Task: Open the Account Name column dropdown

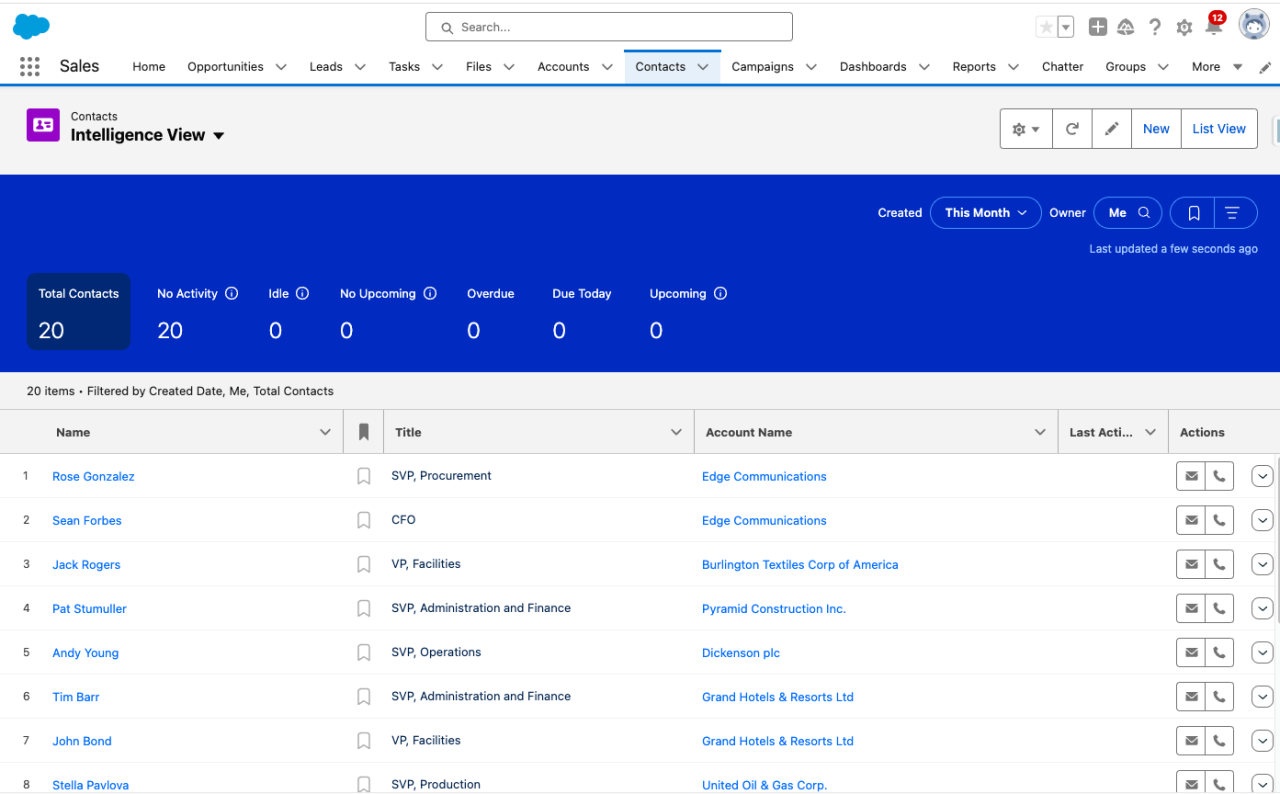Action: coord(1040,432)
